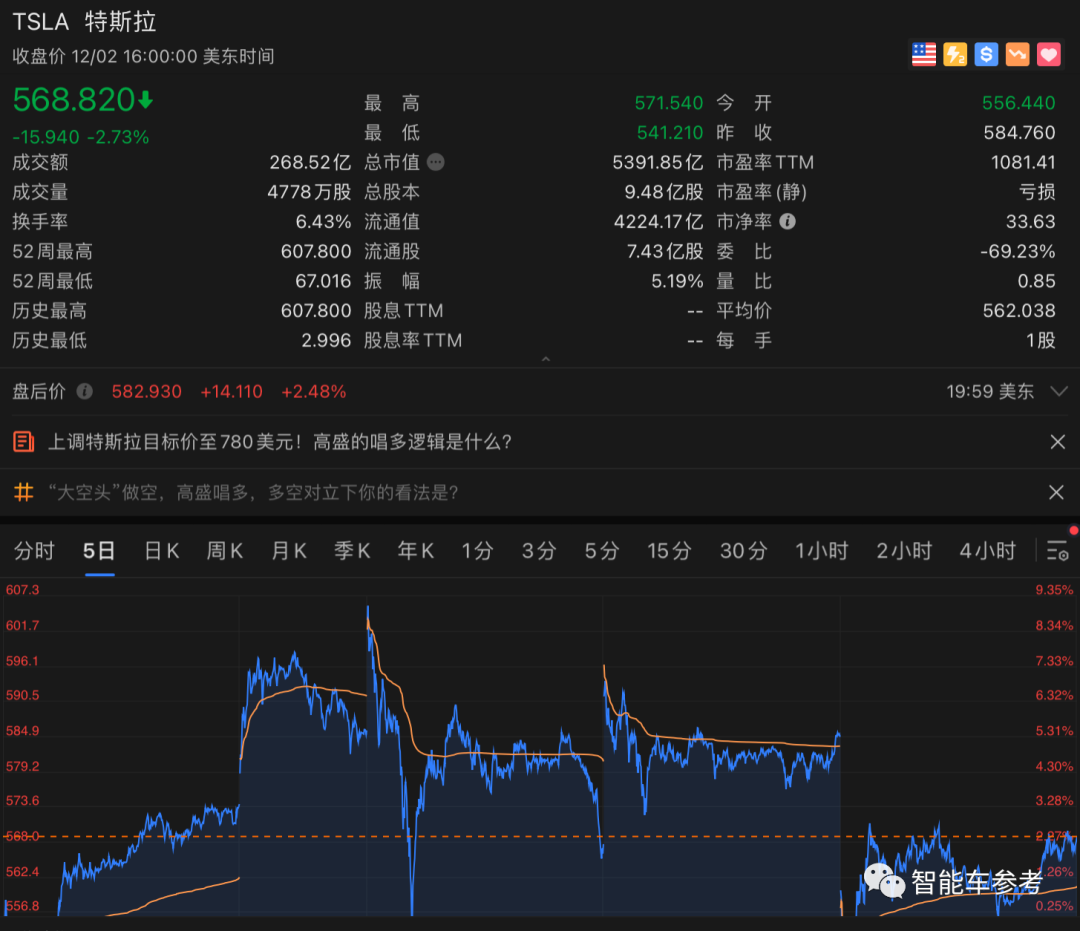Viewport: 1080px width, 931px height.
Task: Tap the orange chart trend icon
Action: point(1017,54)
